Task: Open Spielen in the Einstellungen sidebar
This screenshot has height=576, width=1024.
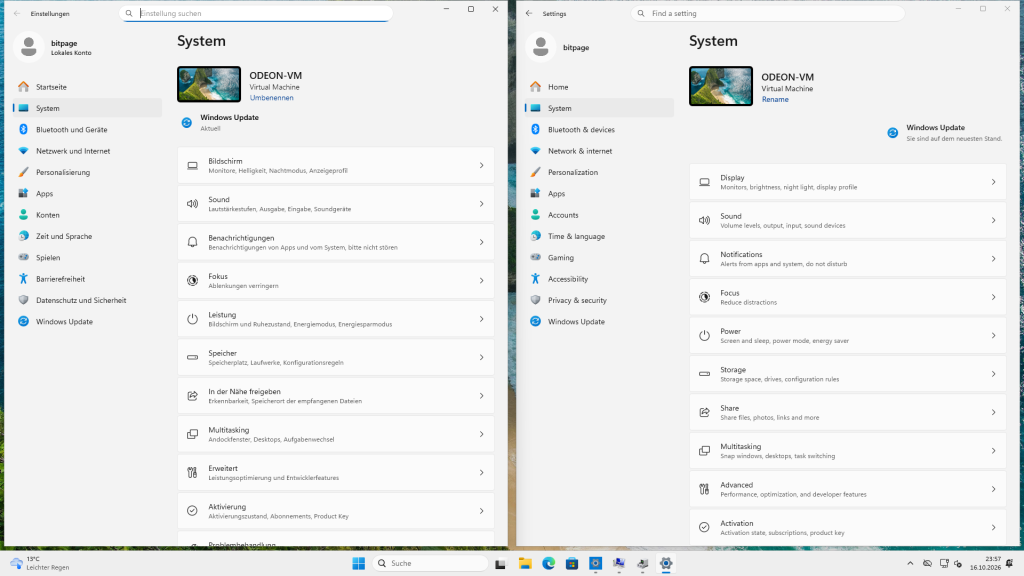Action: pos(87,257)
